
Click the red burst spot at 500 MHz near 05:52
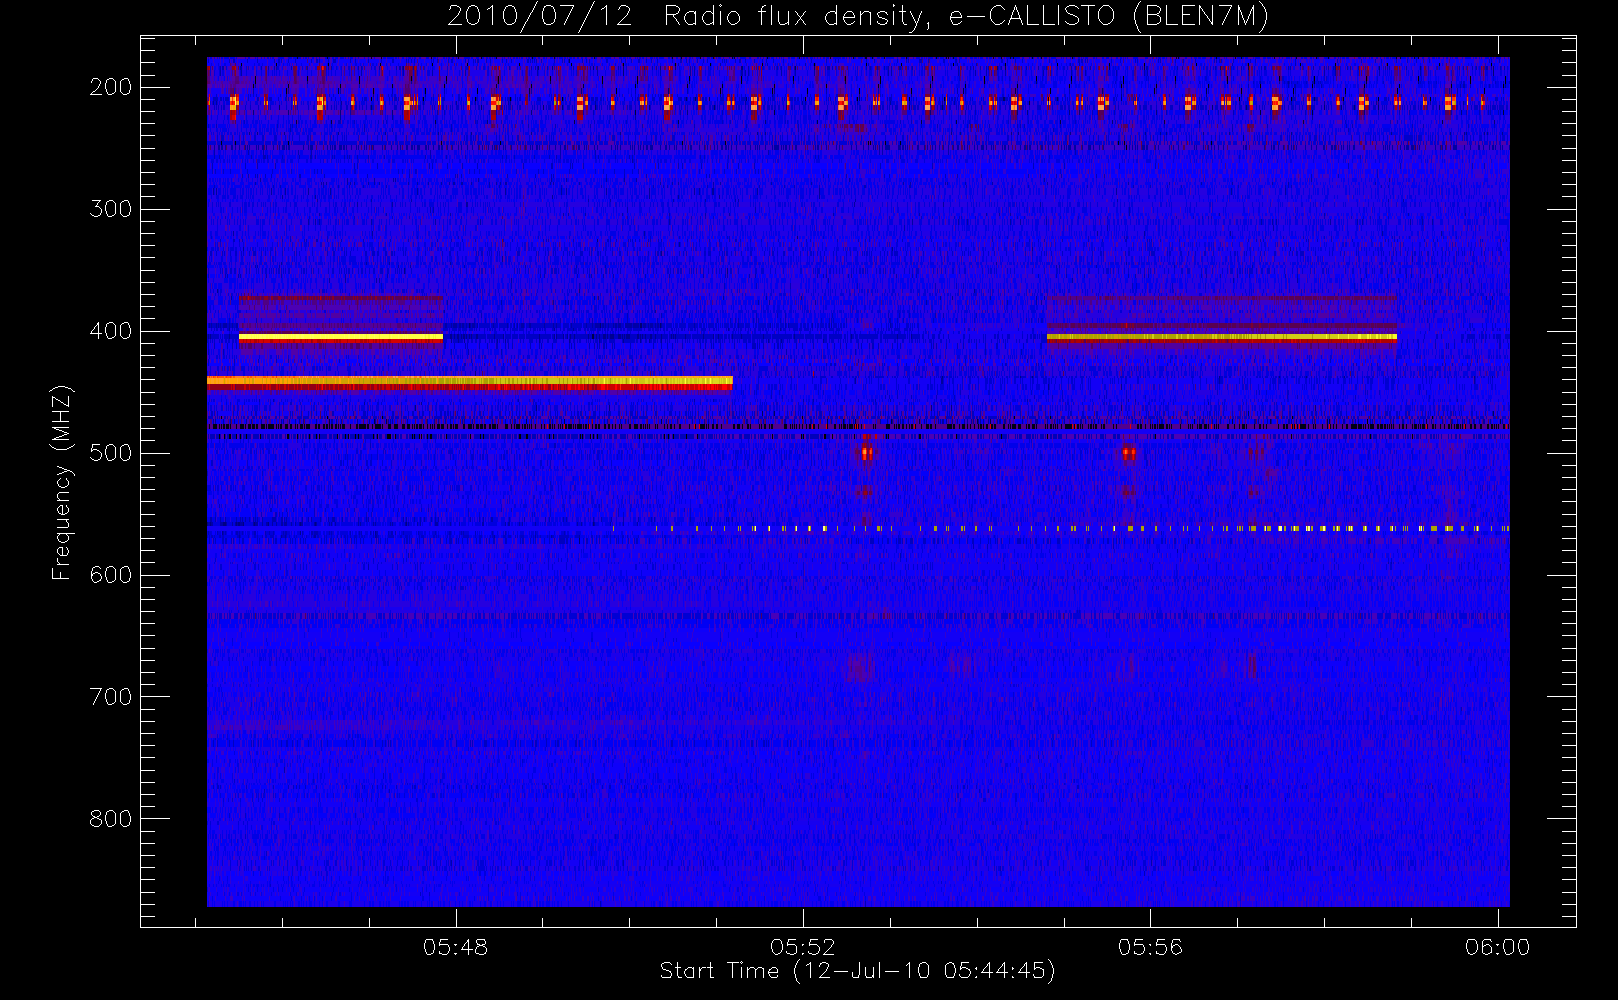click(867, 453)
